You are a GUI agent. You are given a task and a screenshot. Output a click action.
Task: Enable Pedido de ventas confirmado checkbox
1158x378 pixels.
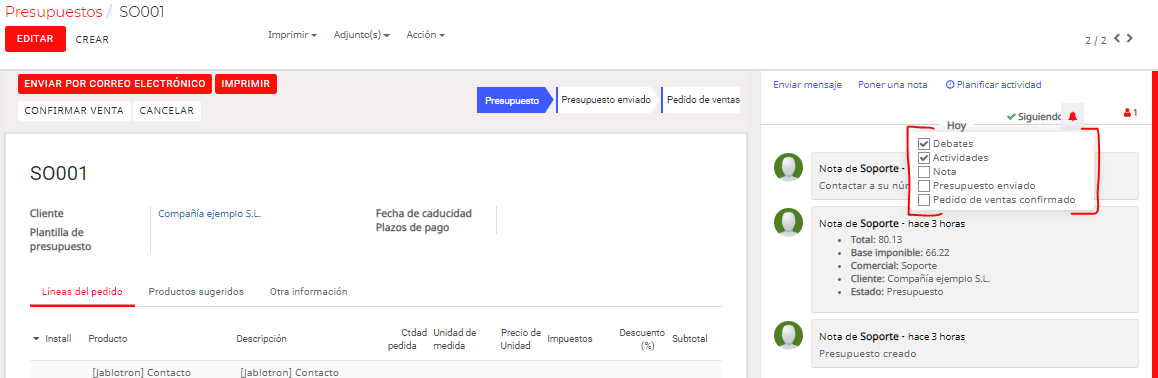[923, 199]
